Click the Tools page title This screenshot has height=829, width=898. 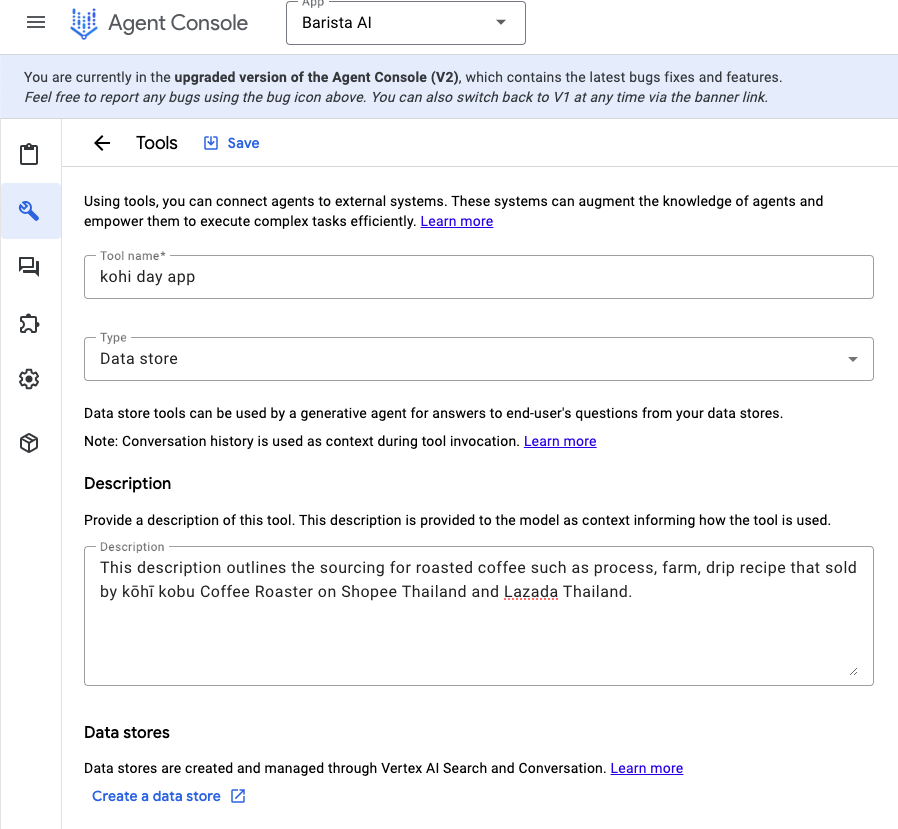point(157,143)
